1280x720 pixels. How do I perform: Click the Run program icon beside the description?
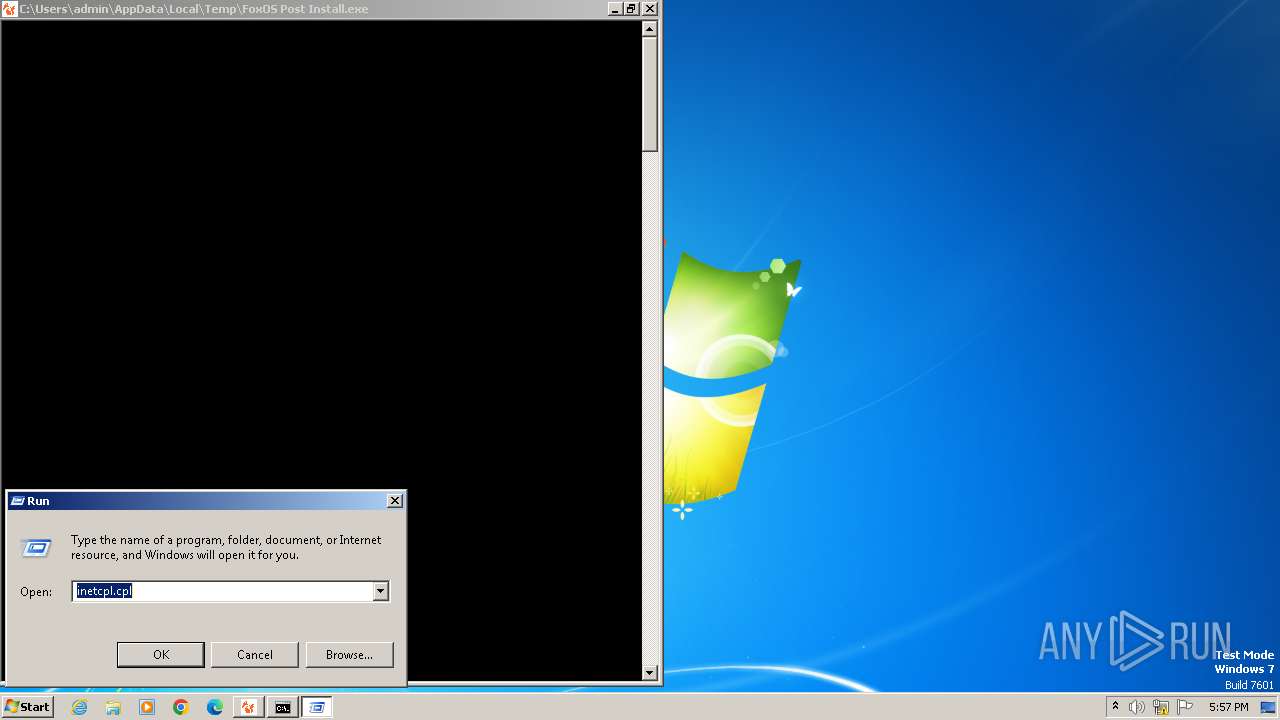point(36,547)
